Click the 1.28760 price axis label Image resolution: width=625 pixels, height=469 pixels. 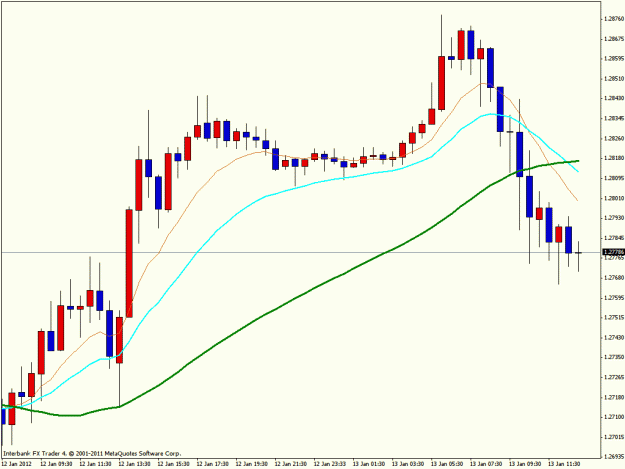click(614, 19)
